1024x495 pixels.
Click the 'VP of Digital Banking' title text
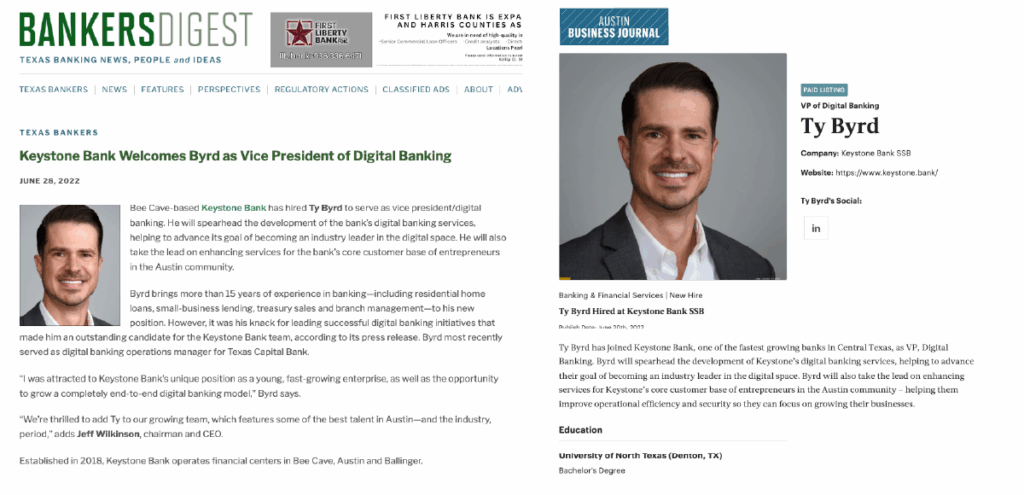point(840,106)
